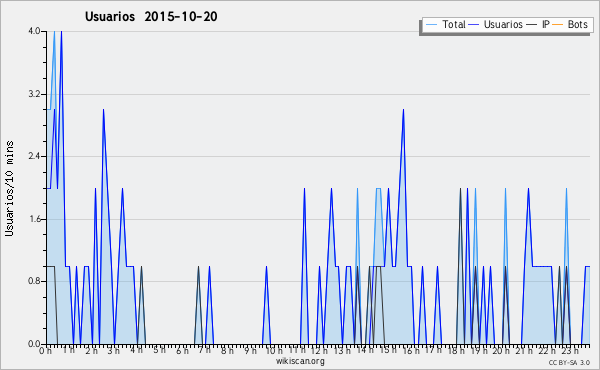Click the 'CC BY-SA 3.0' license text
600x370 pixels.
click(x=569, y=362)
